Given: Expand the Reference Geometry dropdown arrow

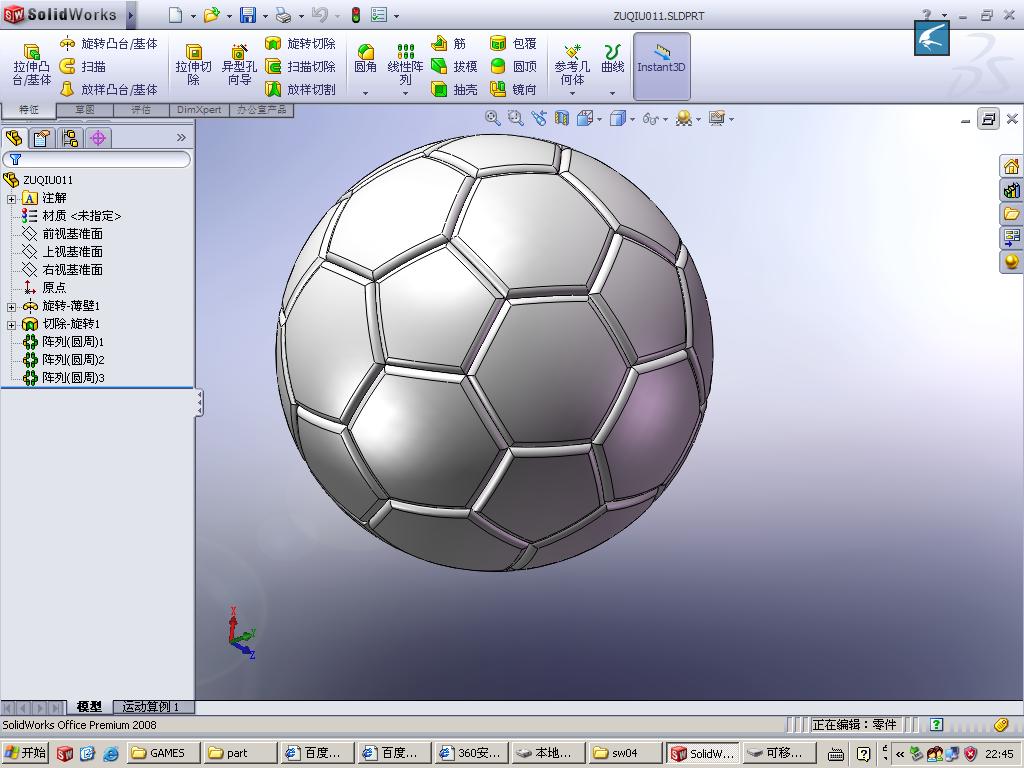Looking at the screenshot, I should (x=572, y=93).
